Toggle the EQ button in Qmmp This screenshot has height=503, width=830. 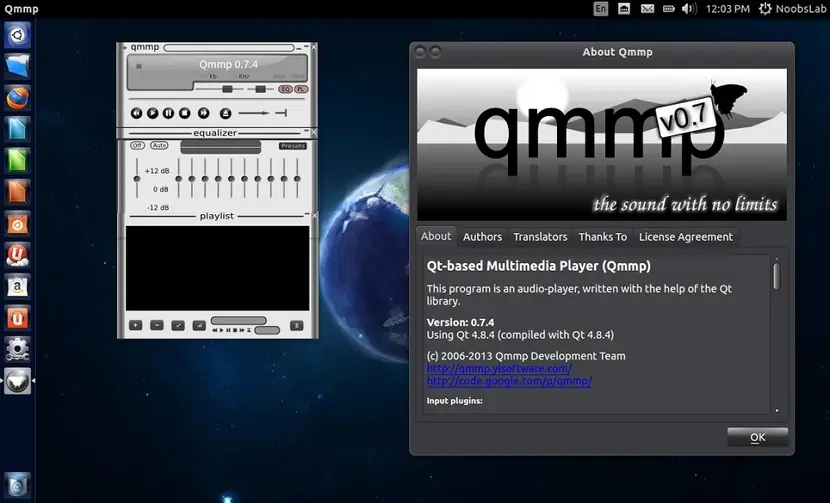coord(285,89)
